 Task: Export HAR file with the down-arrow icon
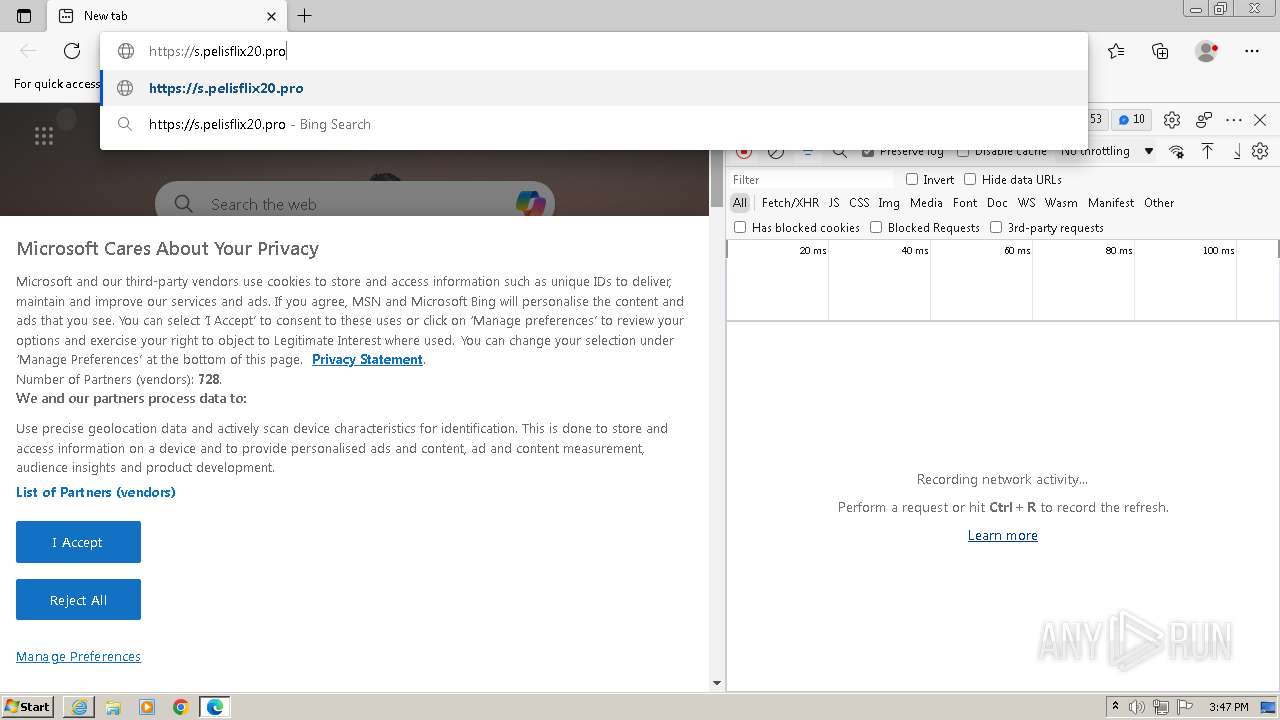(1237, 151)
